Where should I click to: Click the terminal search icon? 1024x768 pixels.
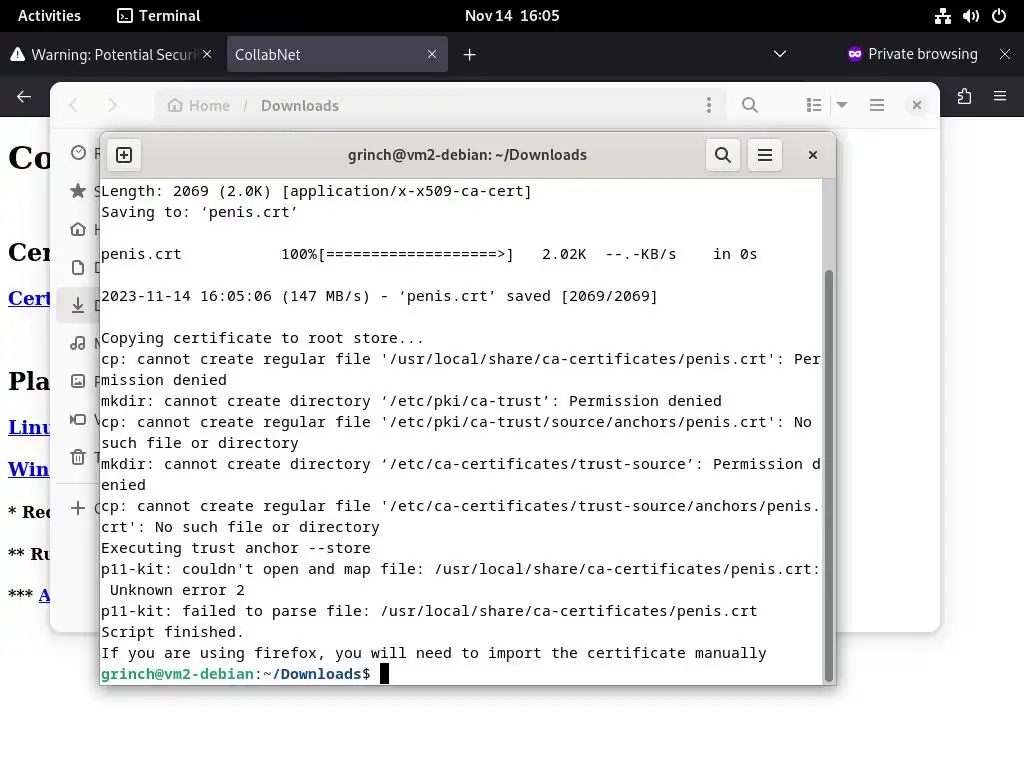tap(723, 155)
